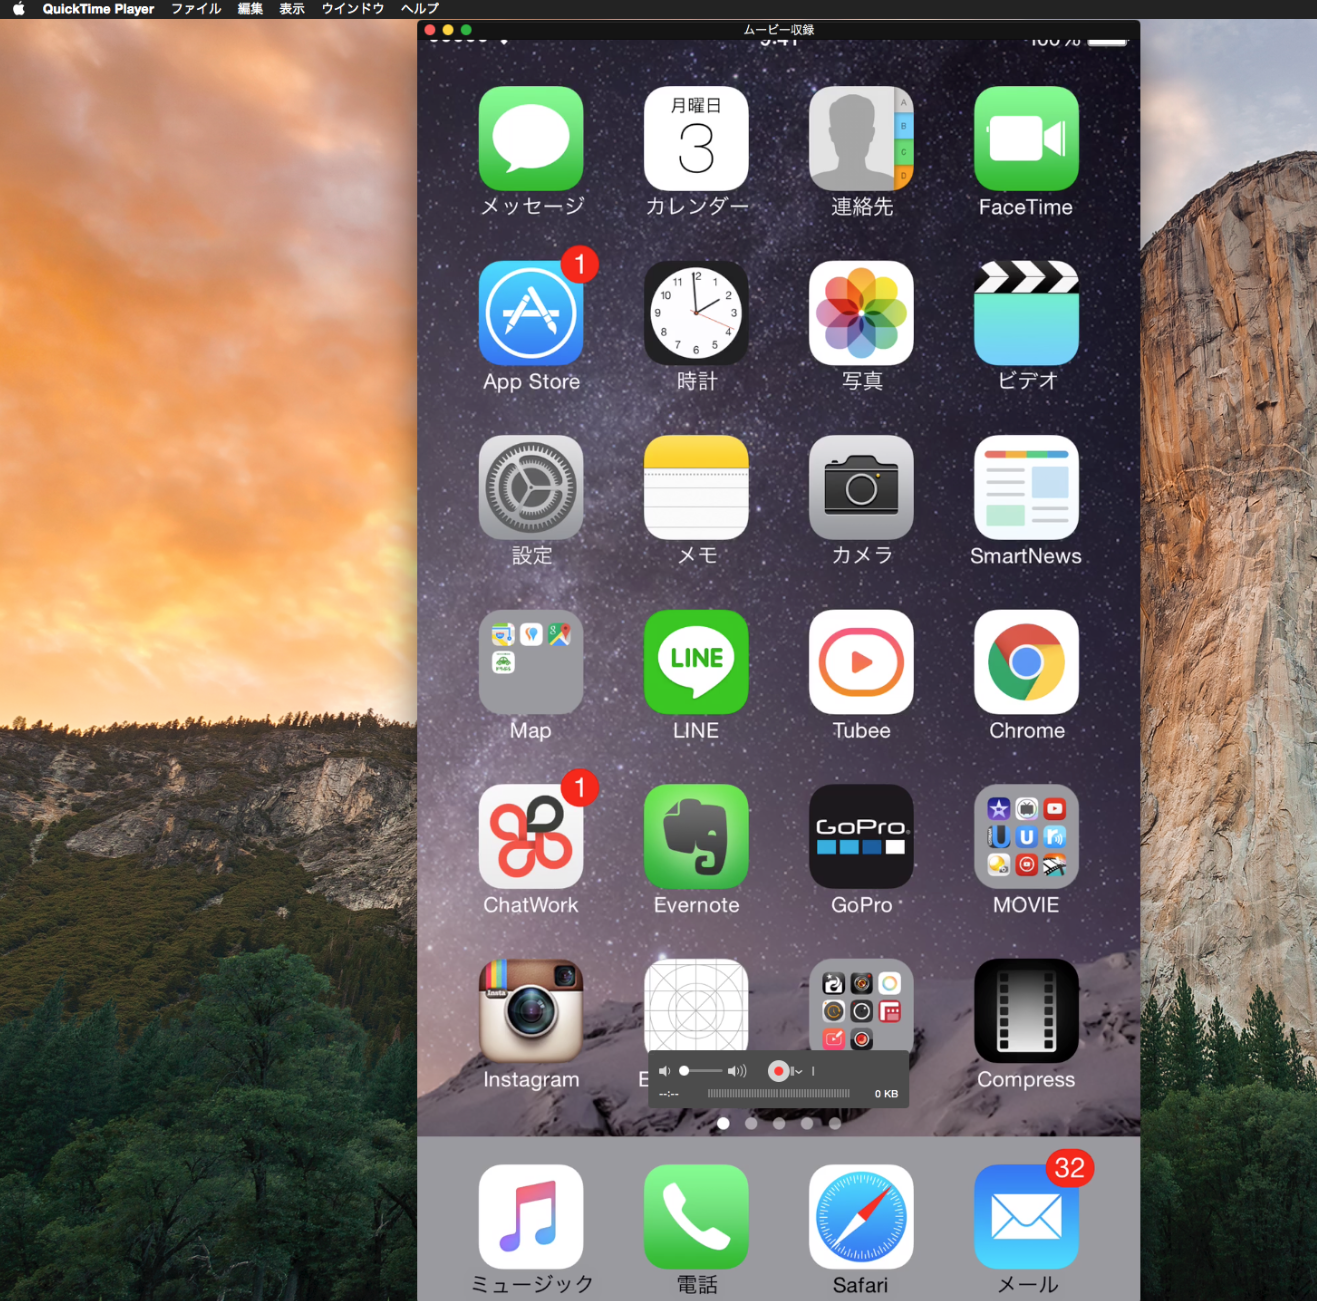Click the high volume speaker icon
Viewport: 1317px width, 1301px height.
click(737, 1071)
